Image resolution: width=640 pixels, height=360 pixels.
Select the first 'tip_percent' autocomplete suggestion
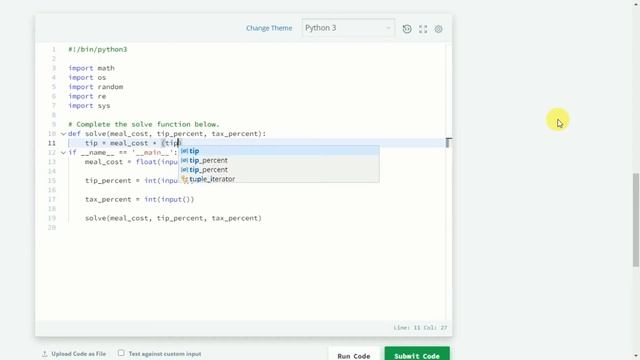(279, 160)
